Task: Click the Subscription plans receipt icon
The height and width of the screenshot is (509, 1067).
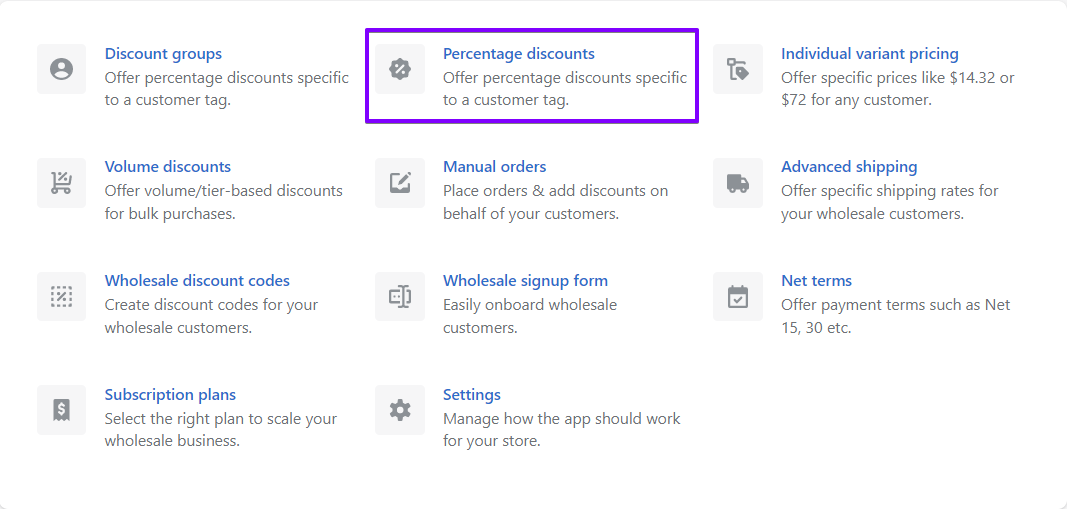Action: pyautogui.click(x=61, y=410)
